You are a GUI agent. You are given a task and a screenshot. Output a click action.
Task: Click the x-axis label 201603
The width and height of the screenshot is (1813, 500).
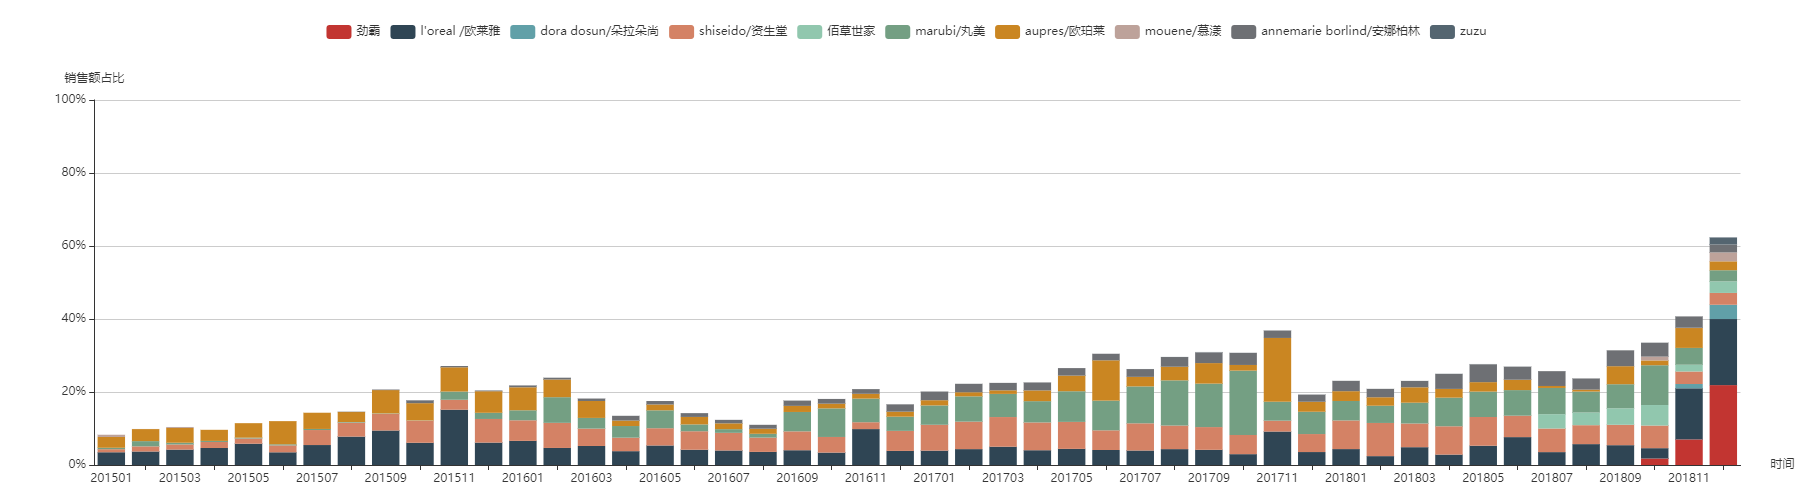tap(591, 478)
